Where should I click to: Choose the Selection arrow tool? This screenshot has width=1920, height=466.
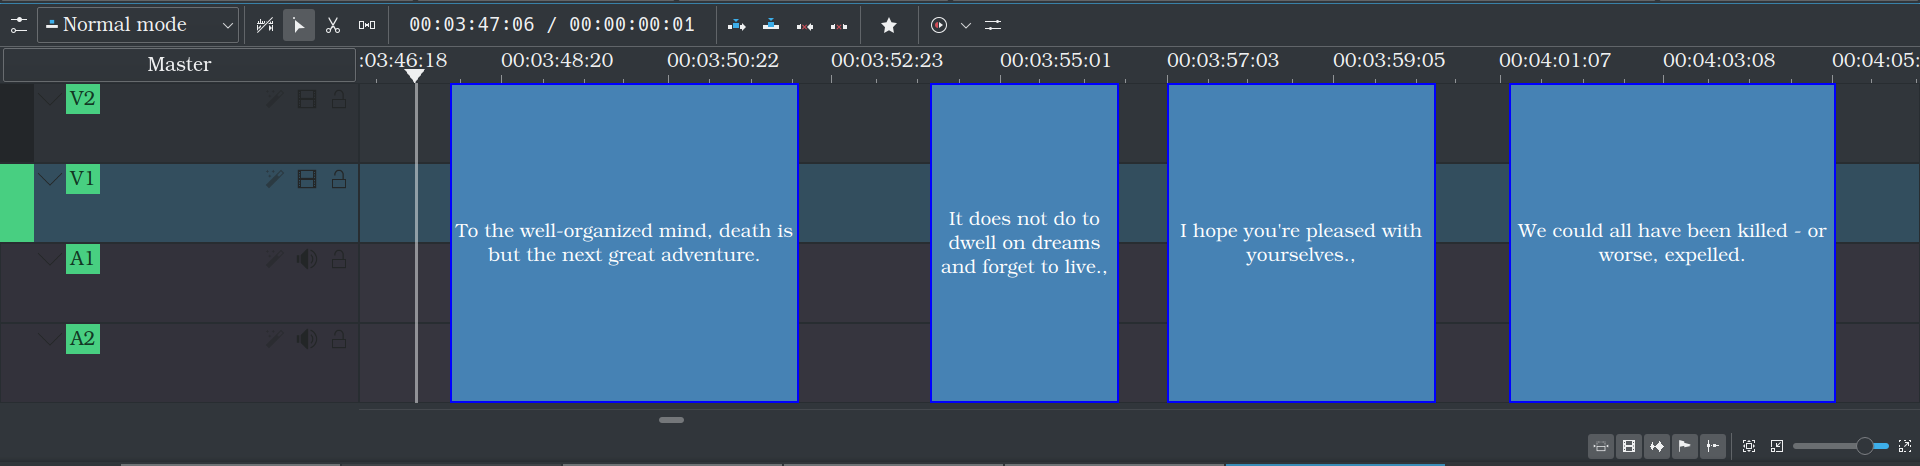[x=299, y=25]
